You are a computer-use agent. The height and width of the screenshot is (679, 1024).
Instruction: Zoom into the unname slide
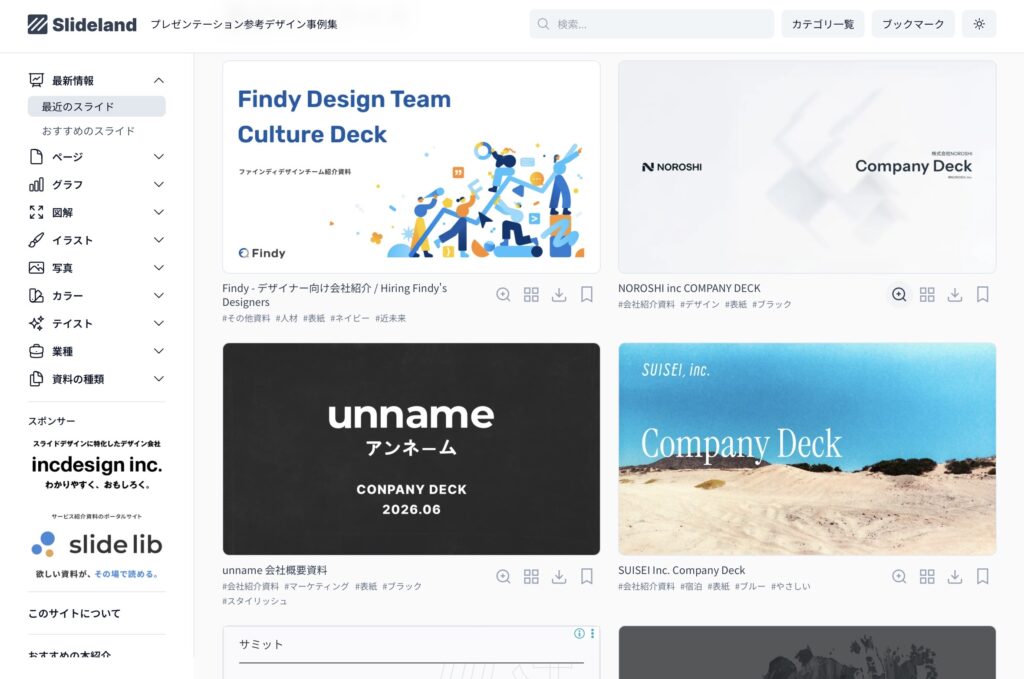(x=503, y=576)
